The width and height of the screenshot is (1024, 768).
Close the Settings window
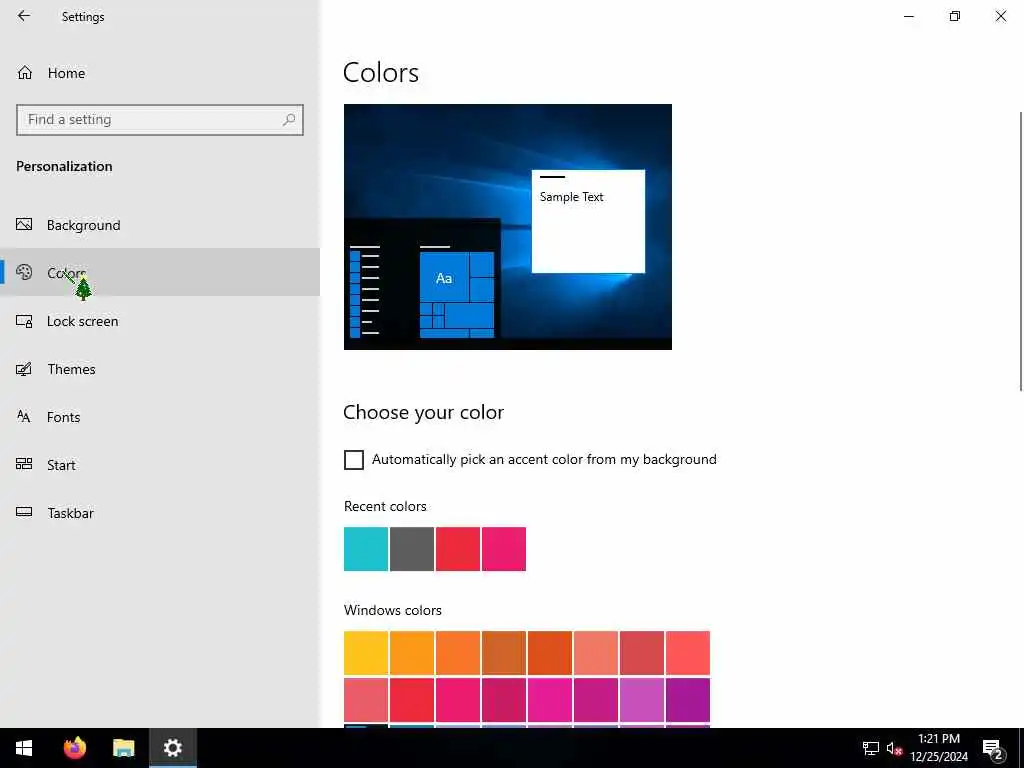pos(1000,16)
